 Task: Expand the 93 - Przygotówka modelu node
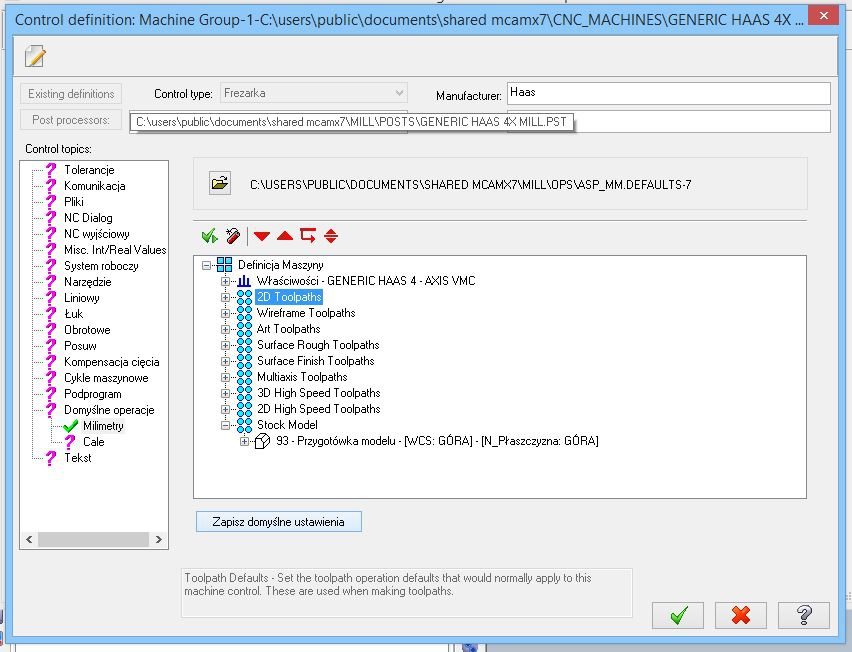click(x=245, y=441)
